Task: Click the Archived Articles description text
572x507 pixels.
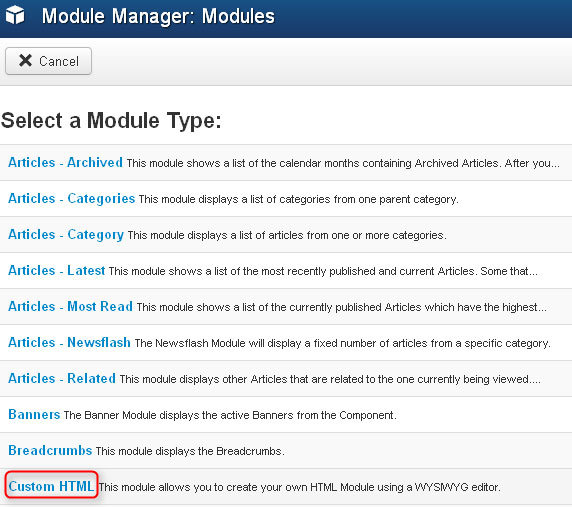Action: [x=343, y=163]
